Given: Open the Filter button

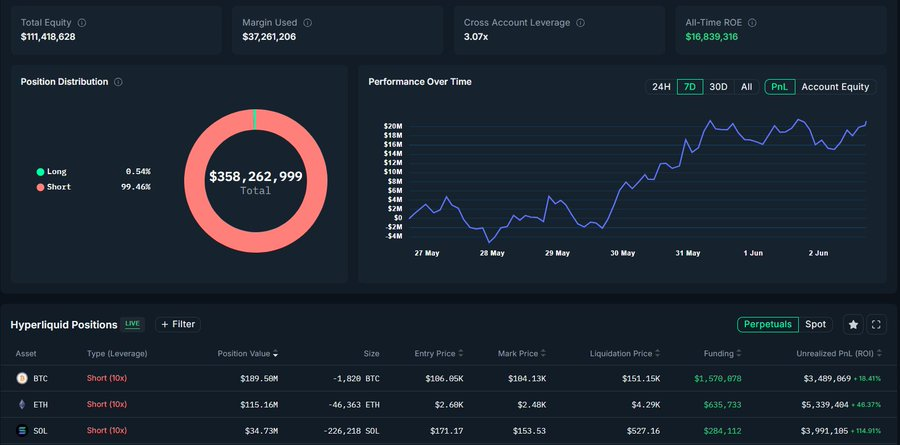Looking at the screenshot, I should click(178, 324).
